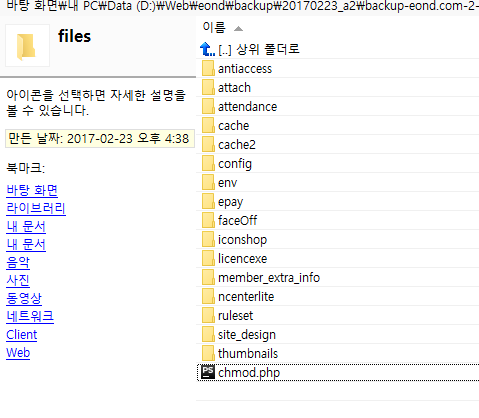Image resolution: width=479 pixels, height=418 pixels.
Task: Click the cache folder icon
Action: click(208, 125)
